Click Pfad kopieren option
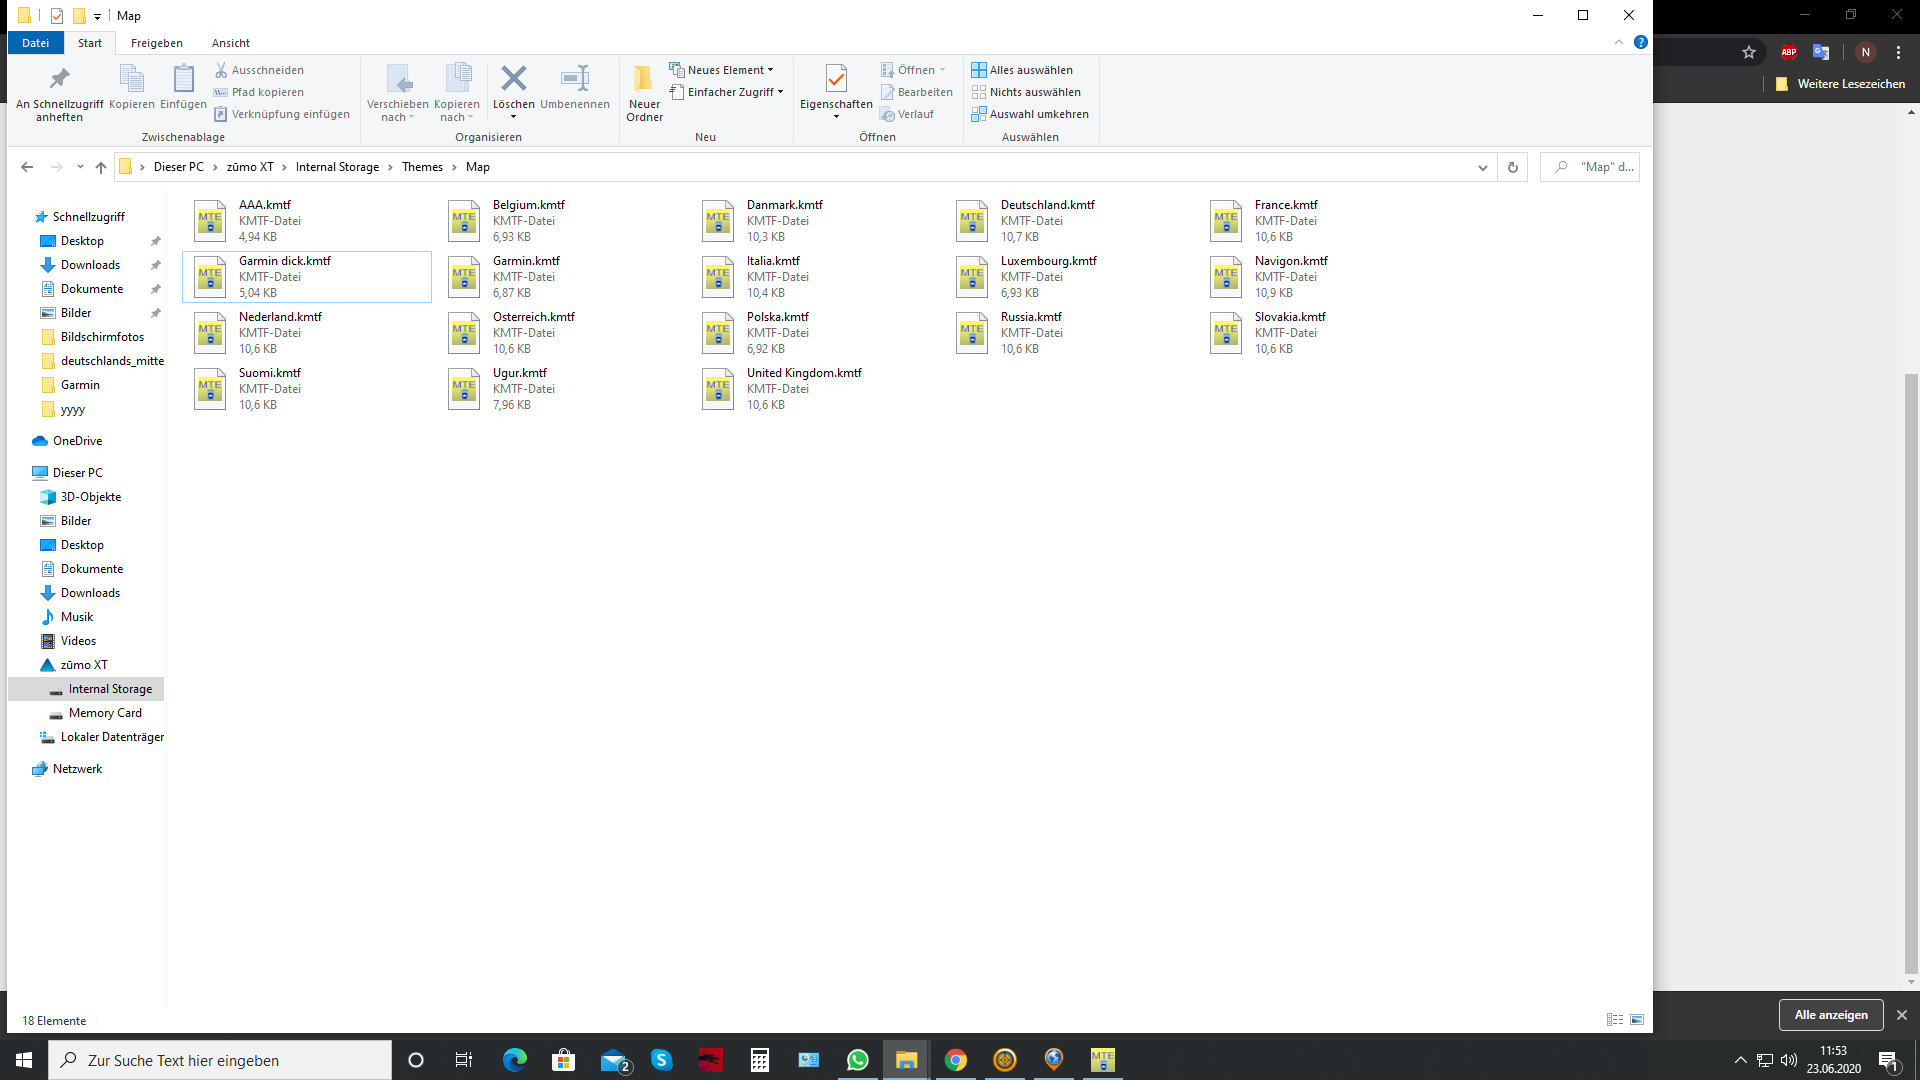The width and height of the screenshot is (1920, 1080). coord(259,92)
